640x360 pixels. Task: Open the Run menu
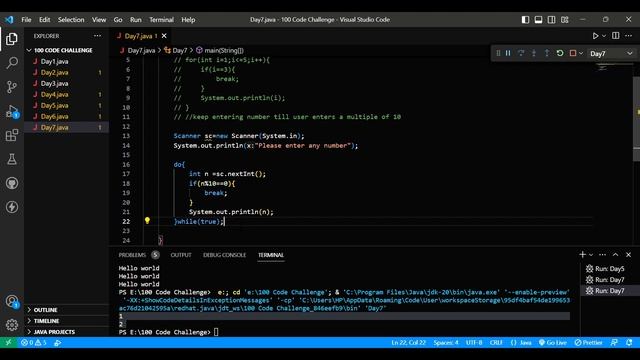(x=136, y=20)
